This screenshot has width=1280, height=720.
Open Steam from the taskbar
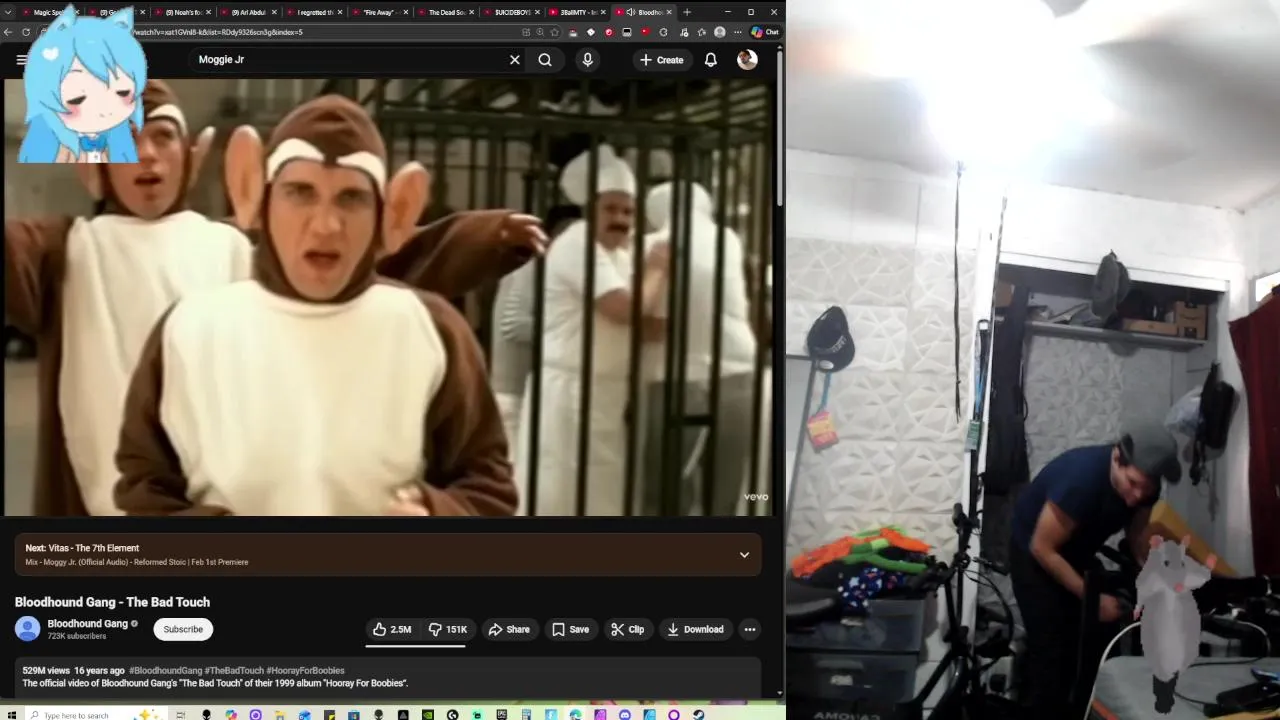[699, 714]
